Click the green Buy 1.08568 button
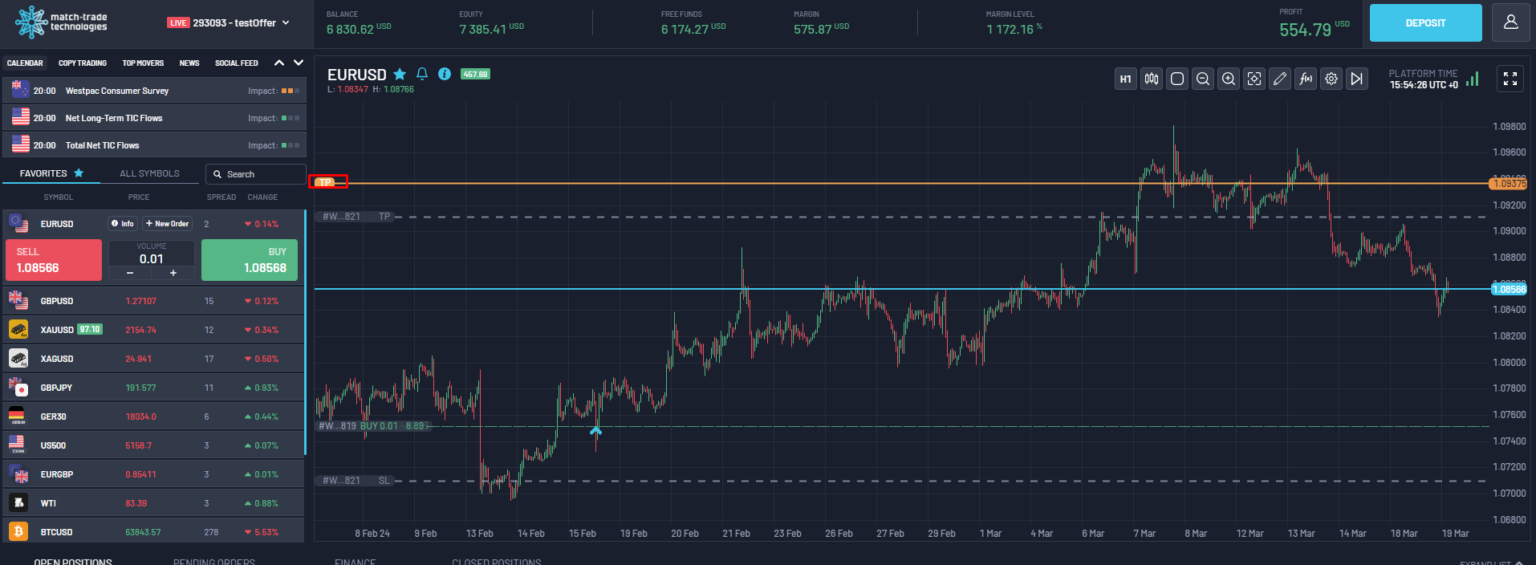The height and width of the screenshot is (565, 1536). click(x=249, y=260)
